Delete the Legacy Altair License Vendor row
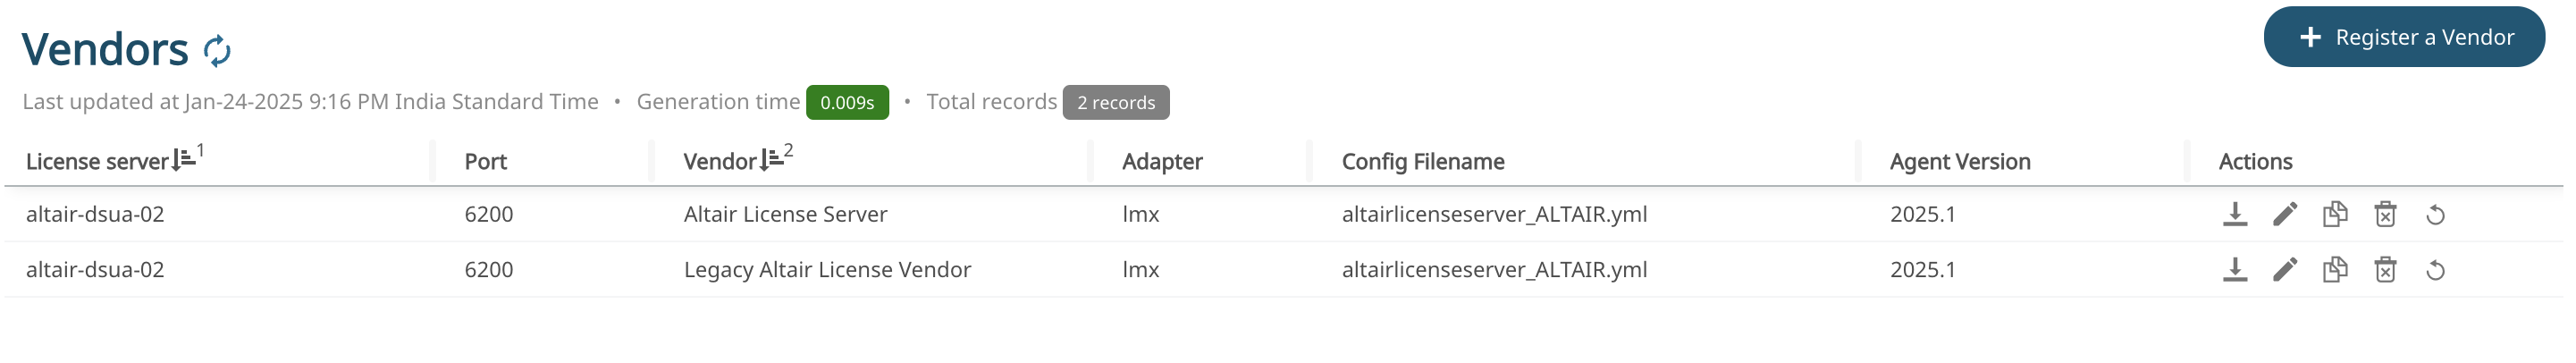The image size is (2576, 363). tap(2385, 269)
